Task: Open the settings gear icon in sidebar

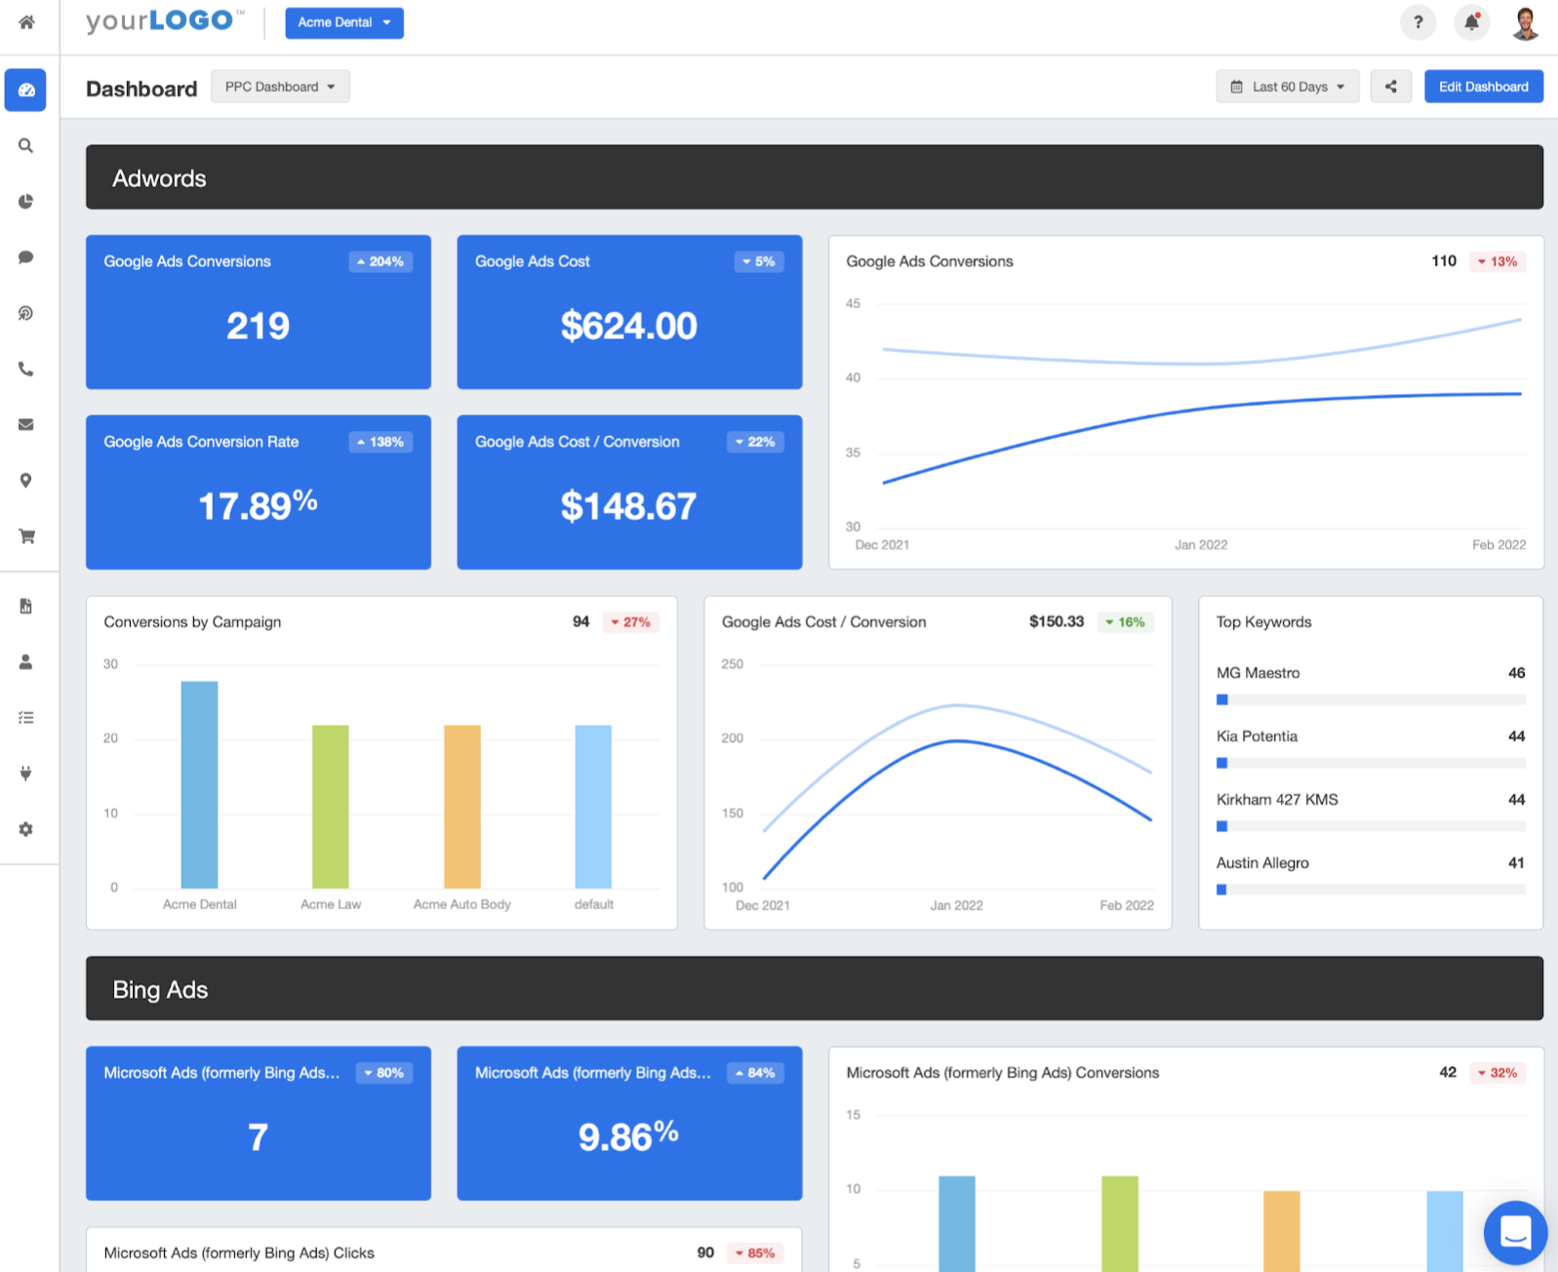Action: point(26,829)
